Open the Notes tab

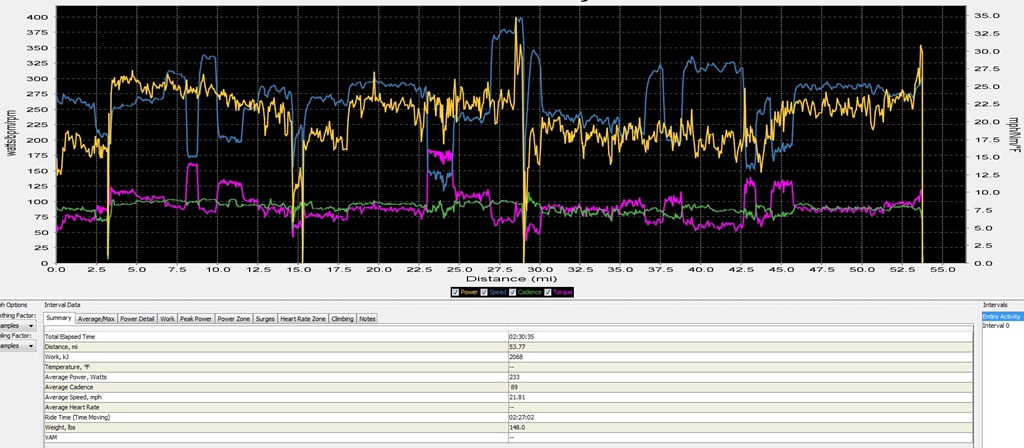click(367, 319)
